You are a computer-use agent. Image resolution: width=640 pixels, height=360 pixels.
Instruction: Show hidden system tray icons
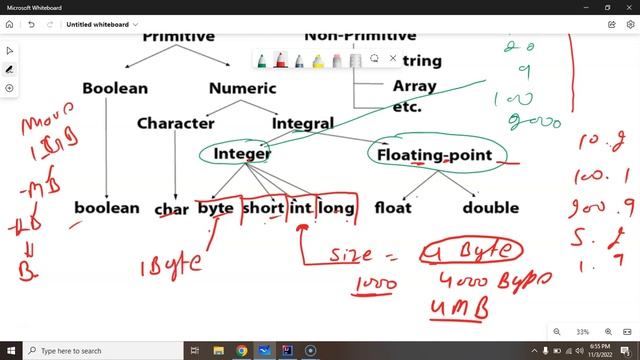[534, 351]
